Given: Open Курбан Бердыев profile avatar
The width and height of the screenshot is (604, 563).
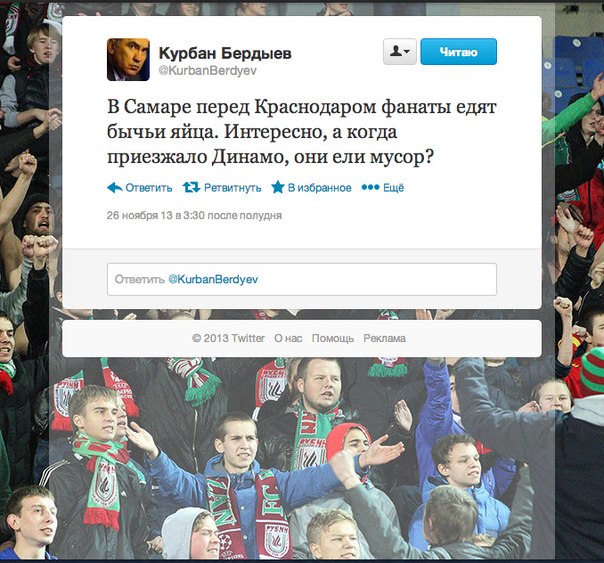Looking at the screenshot, I should (x=128, y=59).
